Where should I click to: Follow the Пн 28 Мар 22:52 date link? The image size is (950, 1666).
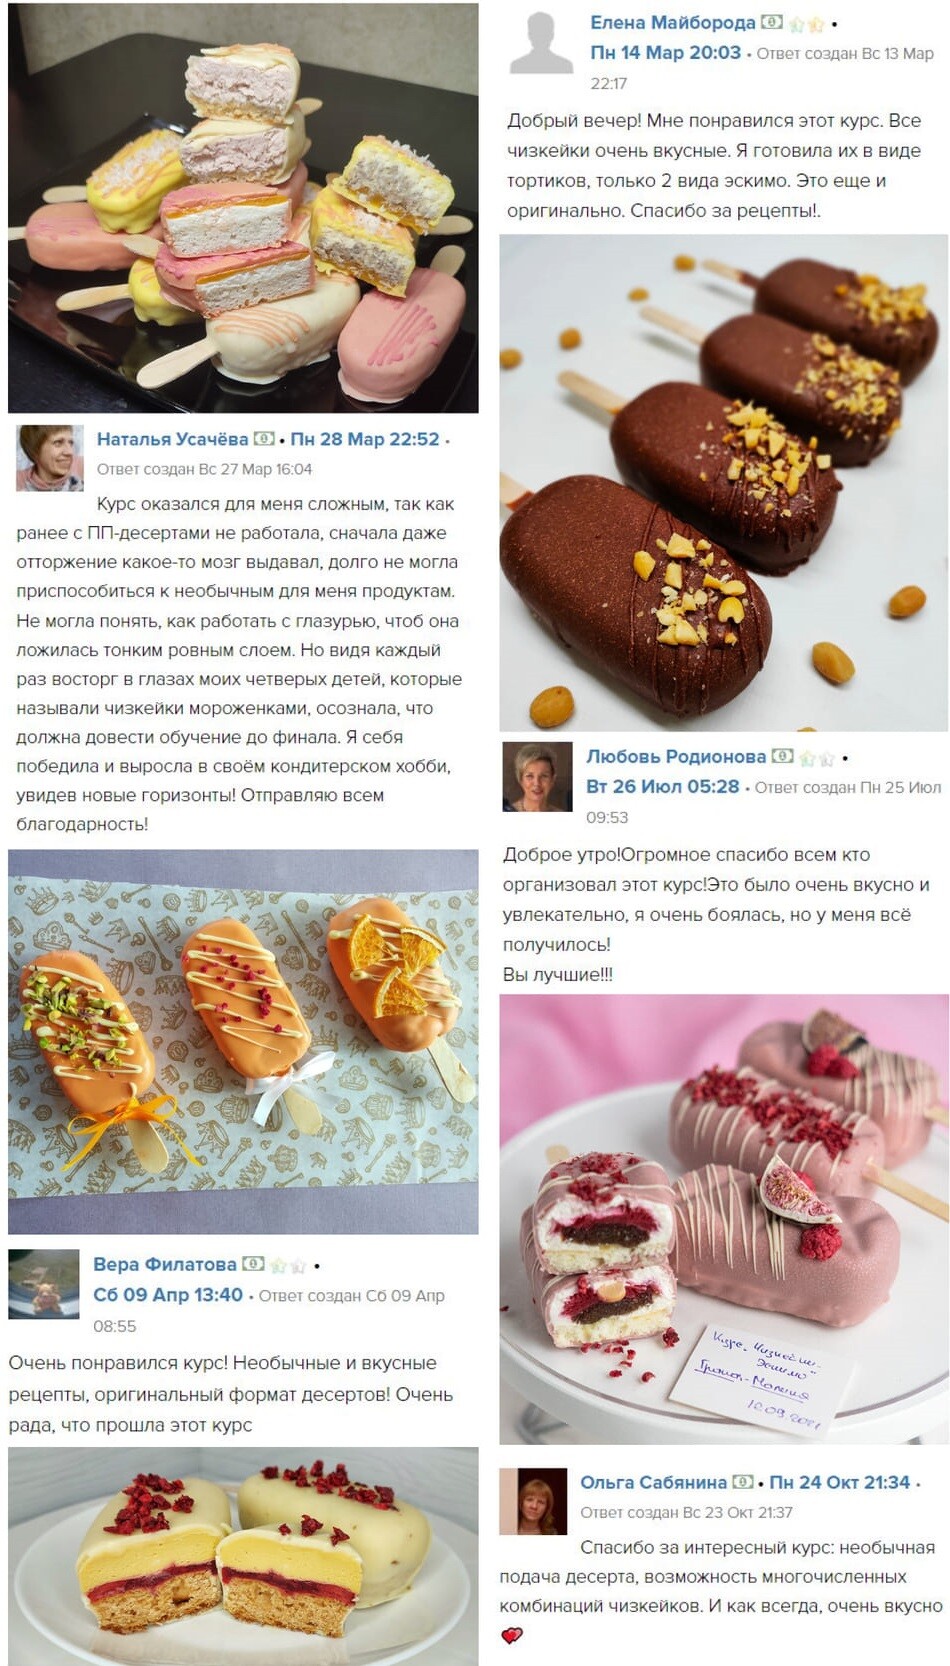tap(365, 439)
